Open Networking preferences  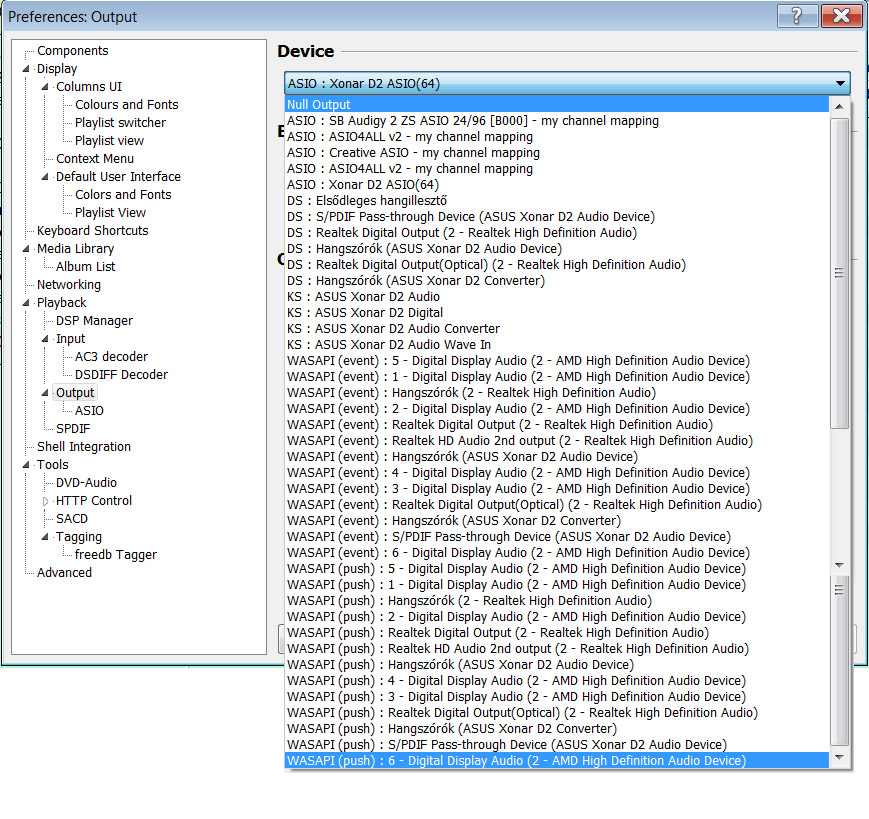(69, 285)
